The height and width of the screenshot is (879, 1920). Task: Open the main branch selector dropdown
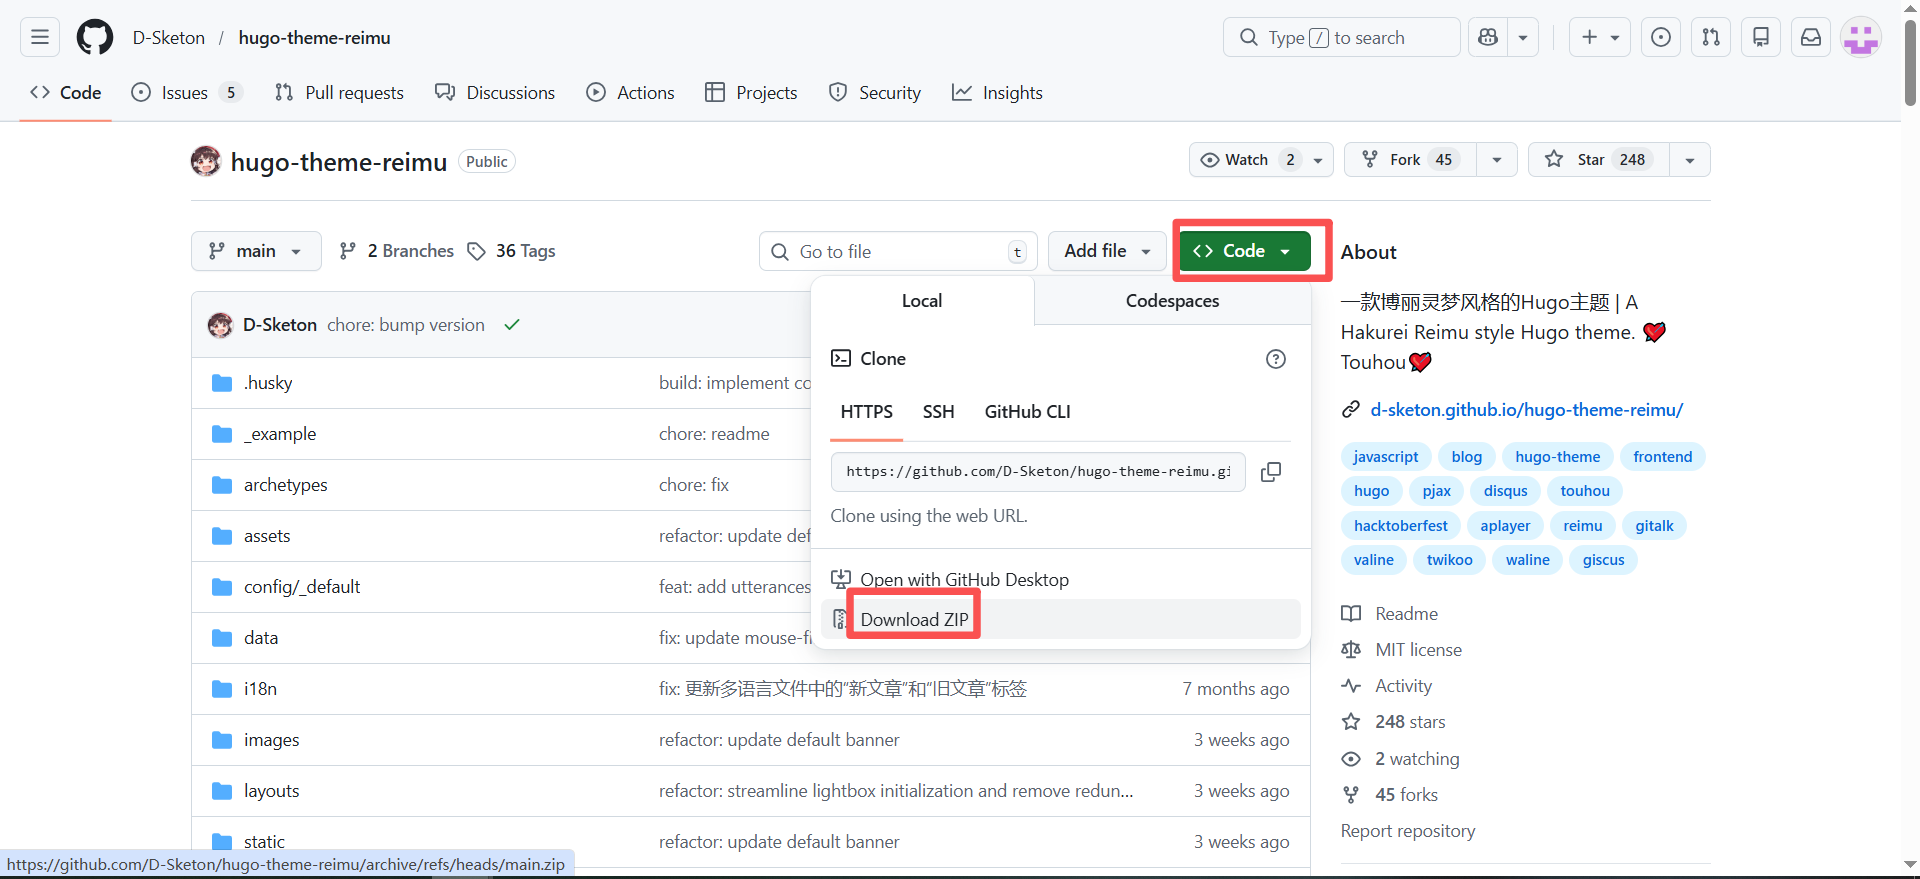[256, 251]
